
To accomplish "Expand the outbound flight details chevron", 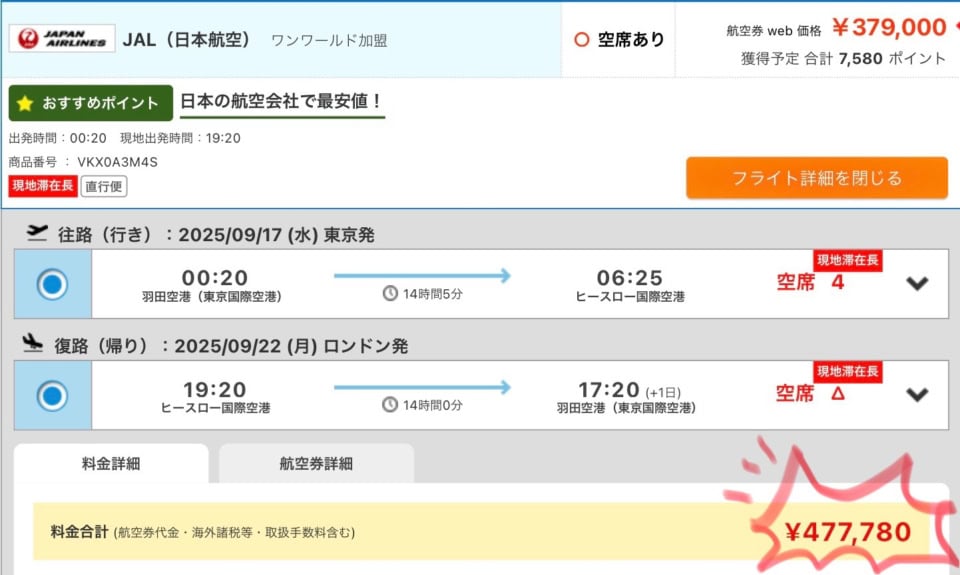I will [917, 283].
